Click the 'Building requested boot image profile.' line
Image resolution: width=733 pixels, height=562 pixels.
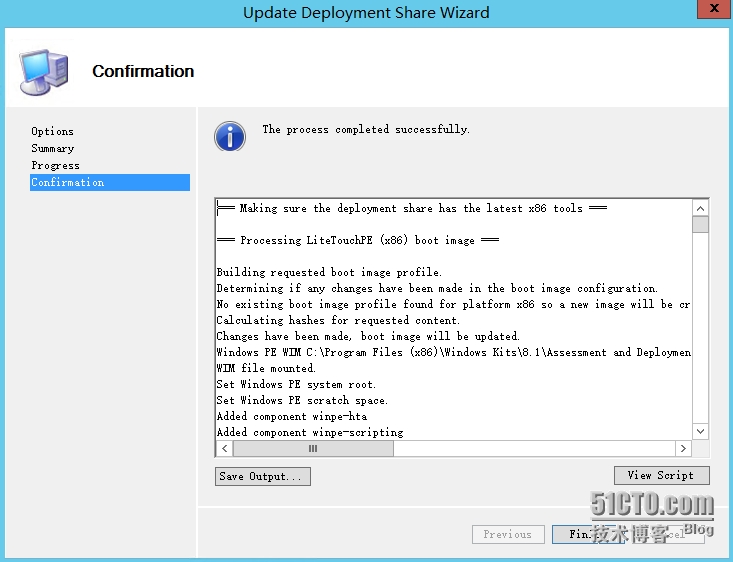tap(329, 272)
